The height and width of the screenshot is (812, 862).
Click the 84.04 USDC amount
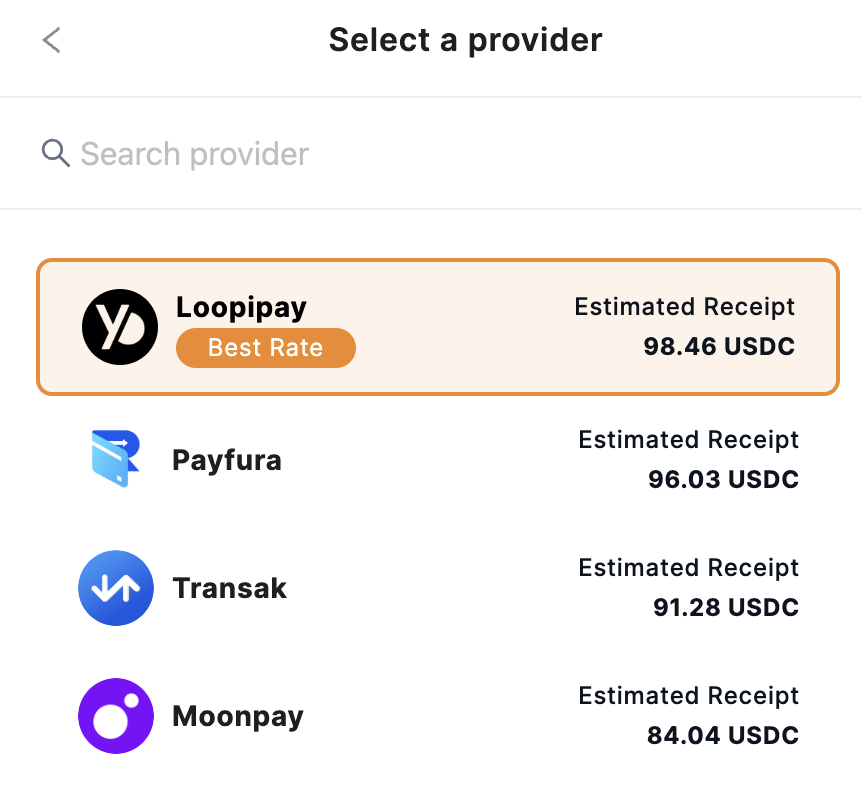coord(722,736)
